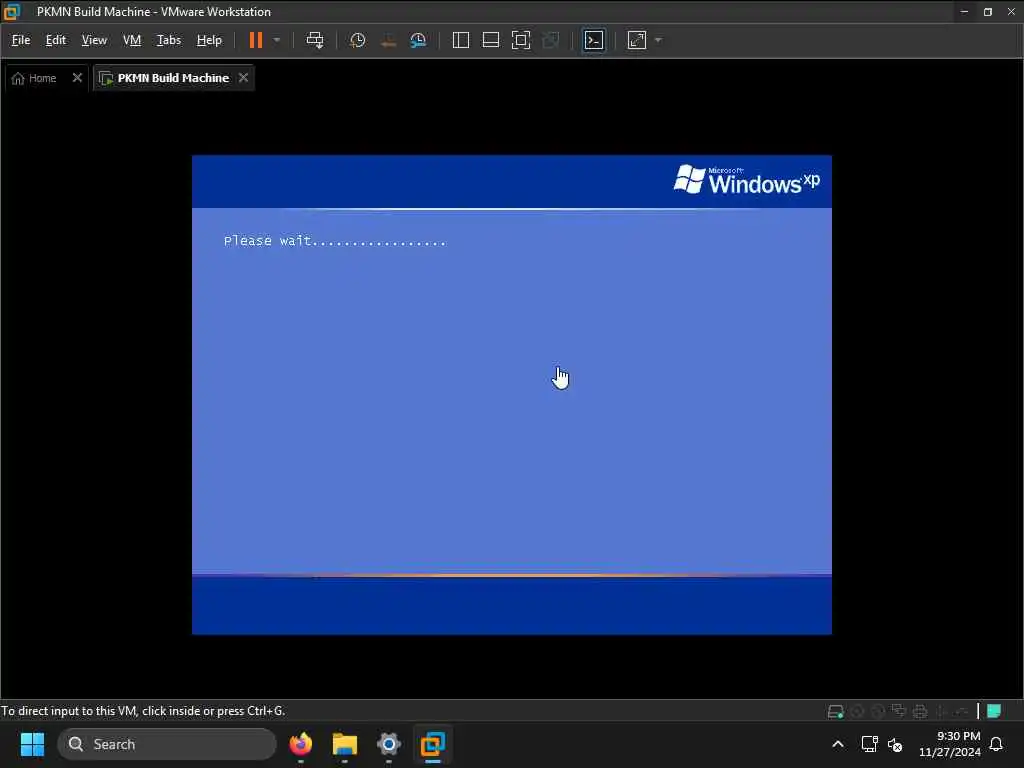Viewport: 1024px width, 768px height.
Task: Send Ctrl+Alt+Del to the VM
Action: point(315,40)
